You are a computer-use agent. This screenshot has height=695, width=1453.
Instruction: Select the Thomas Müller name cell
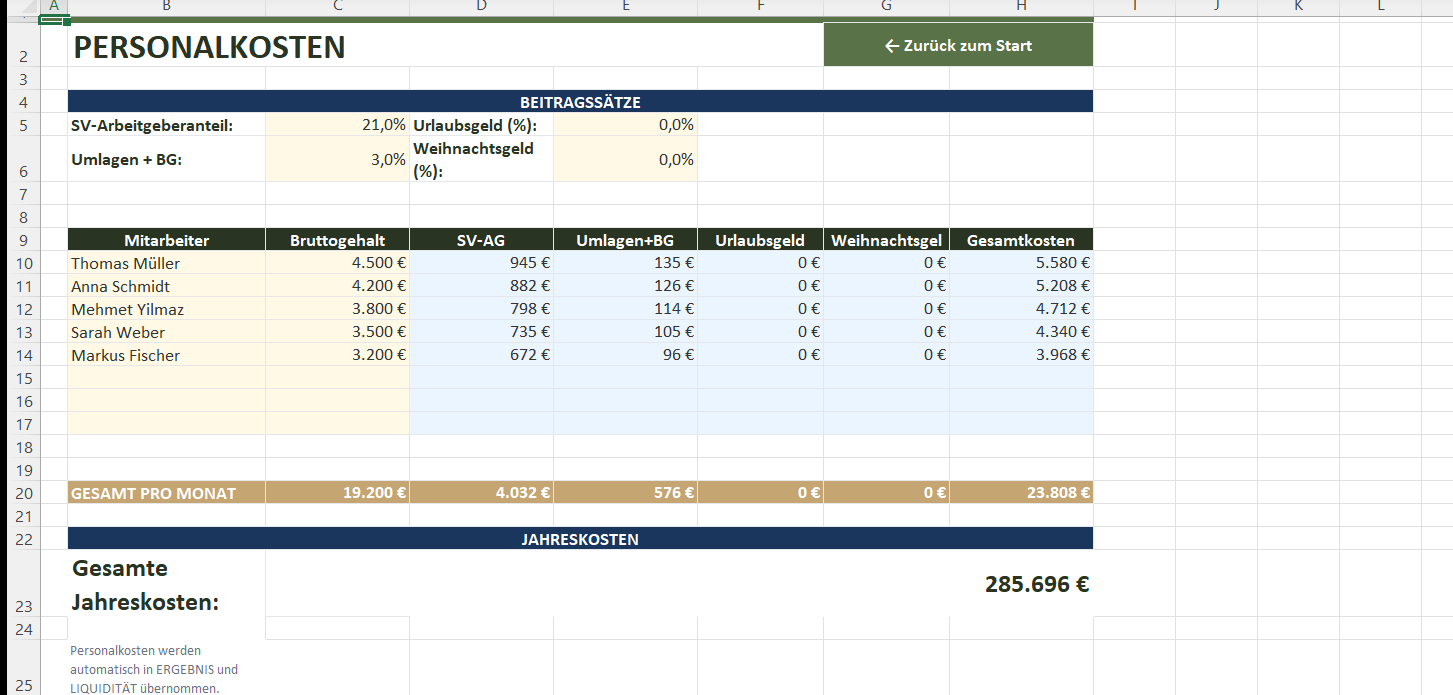point(166,263)
